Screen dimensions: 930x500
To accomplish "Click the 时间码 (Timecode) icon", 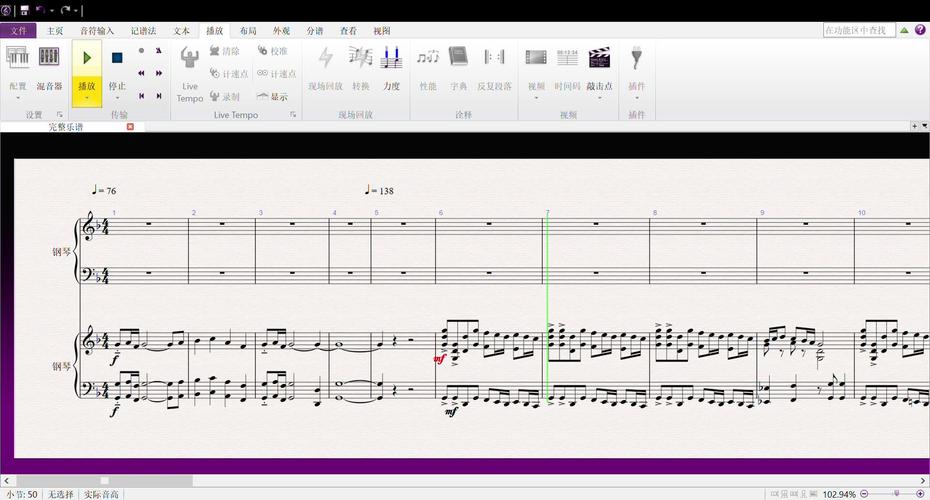I will [x=568, y=57].
